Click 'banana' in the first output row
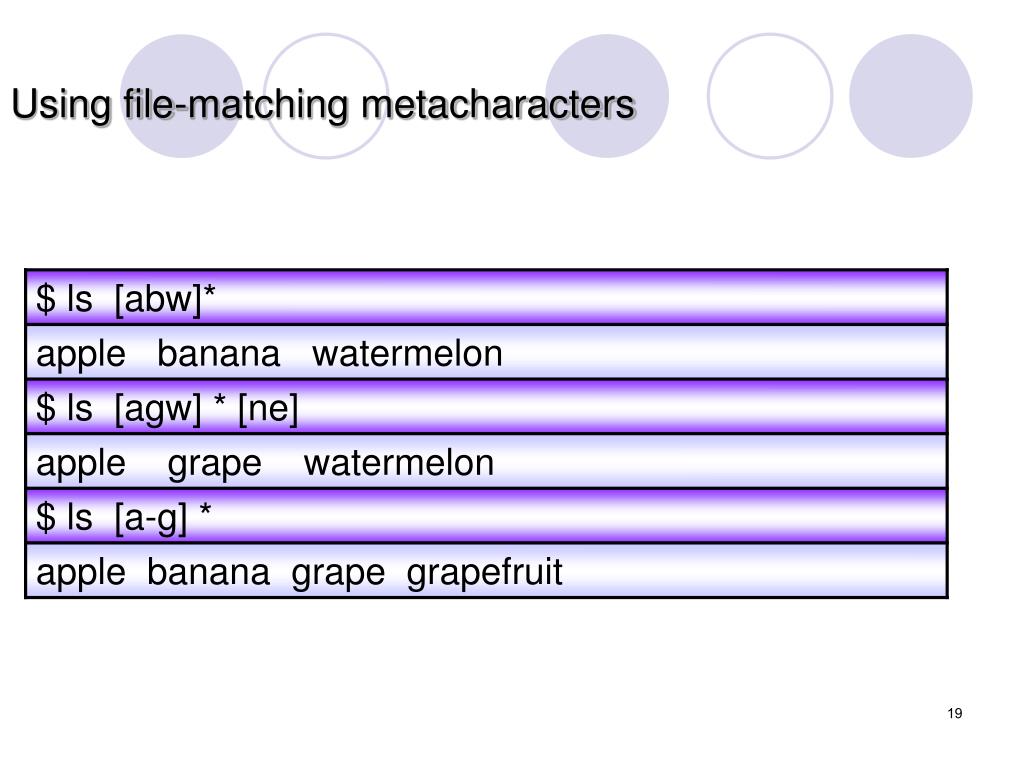The width and height of the screenshot is (1024, 768). [219, 354]
